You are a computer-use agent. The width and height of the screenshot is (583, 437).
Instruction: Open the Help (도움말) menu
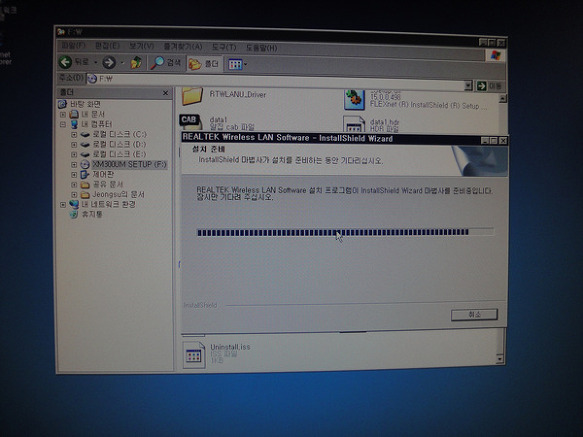coord(261,48)
